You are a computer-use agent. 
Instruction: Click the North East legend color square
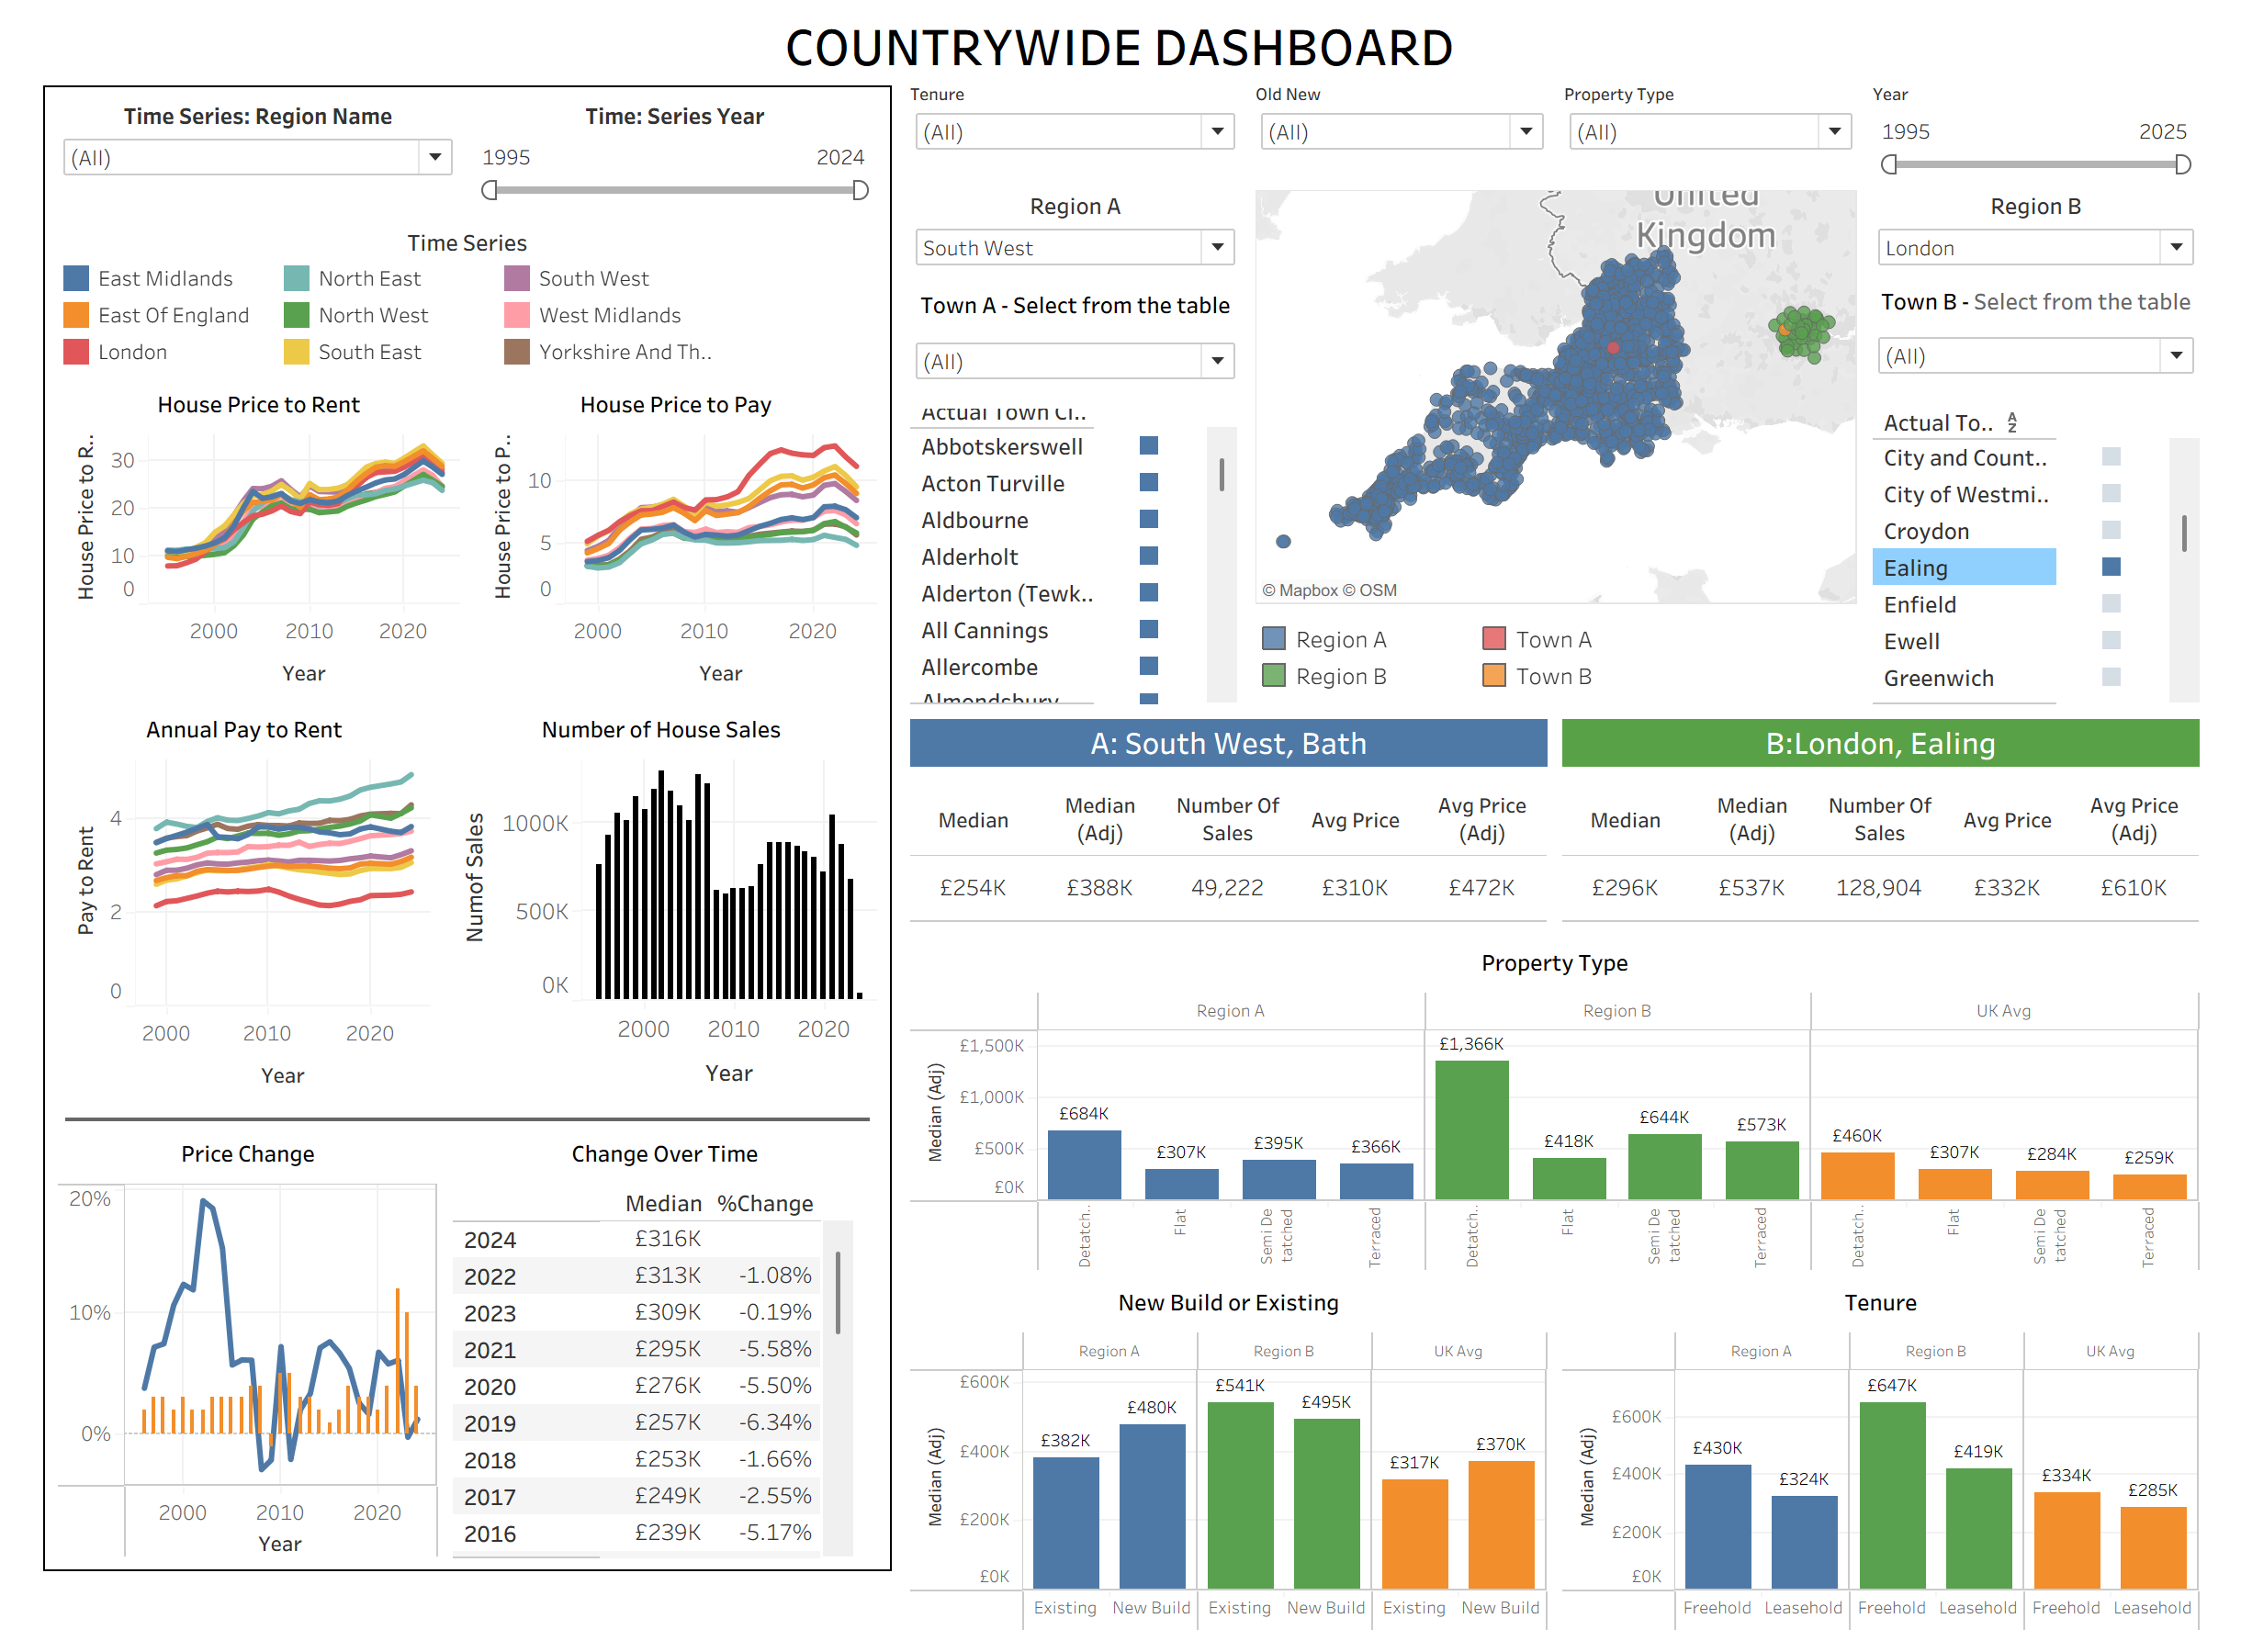[296, 278]
